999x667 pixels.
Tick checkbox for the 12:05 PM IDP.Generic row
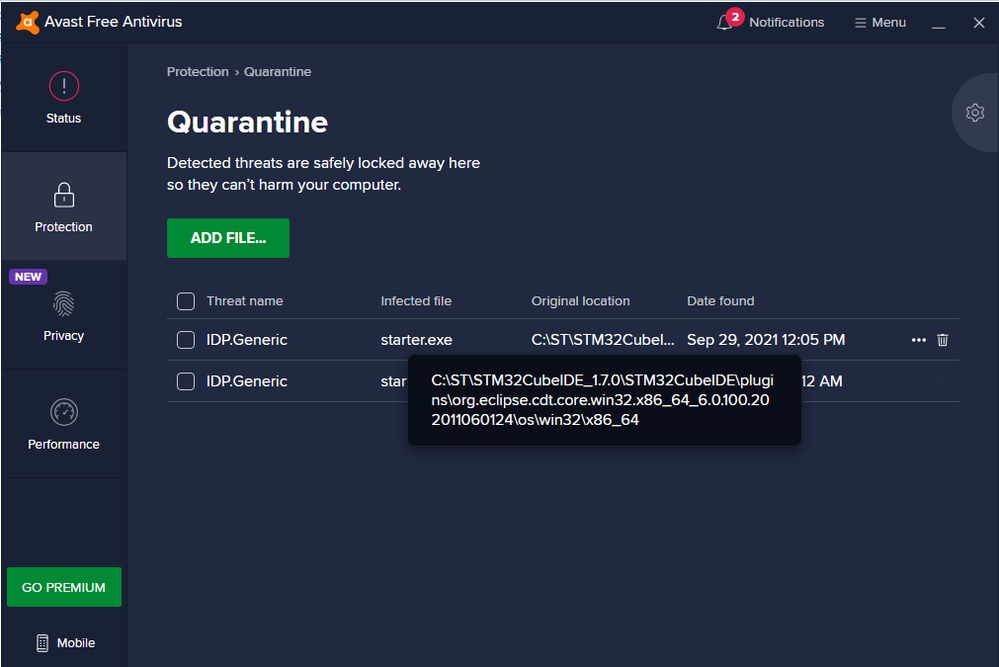pyautogui.click(x=185, y=340)
